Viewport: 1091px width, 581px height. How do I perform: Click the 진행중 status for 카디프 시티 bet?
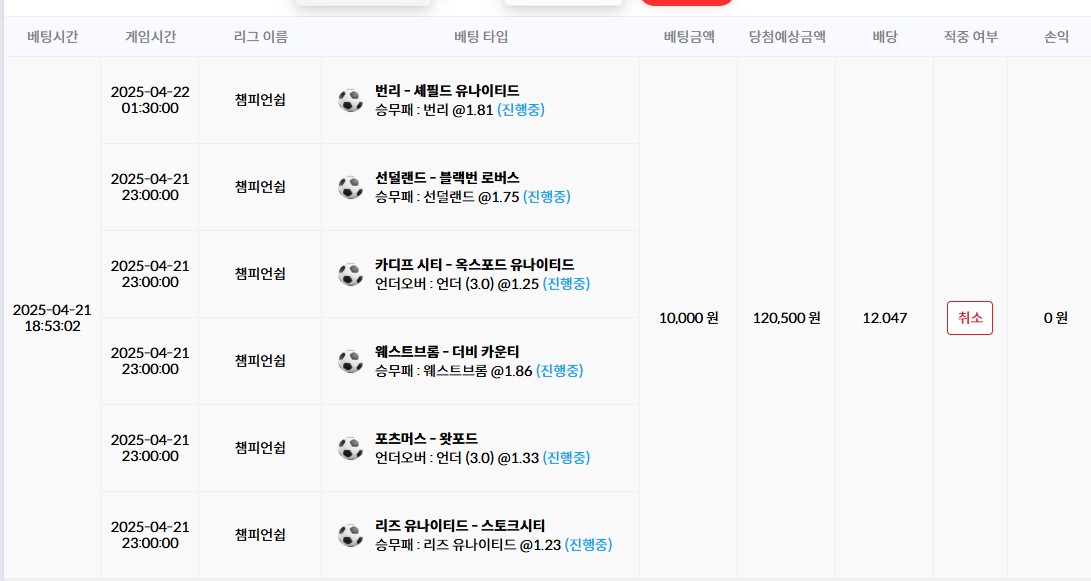tap(566, 284)
